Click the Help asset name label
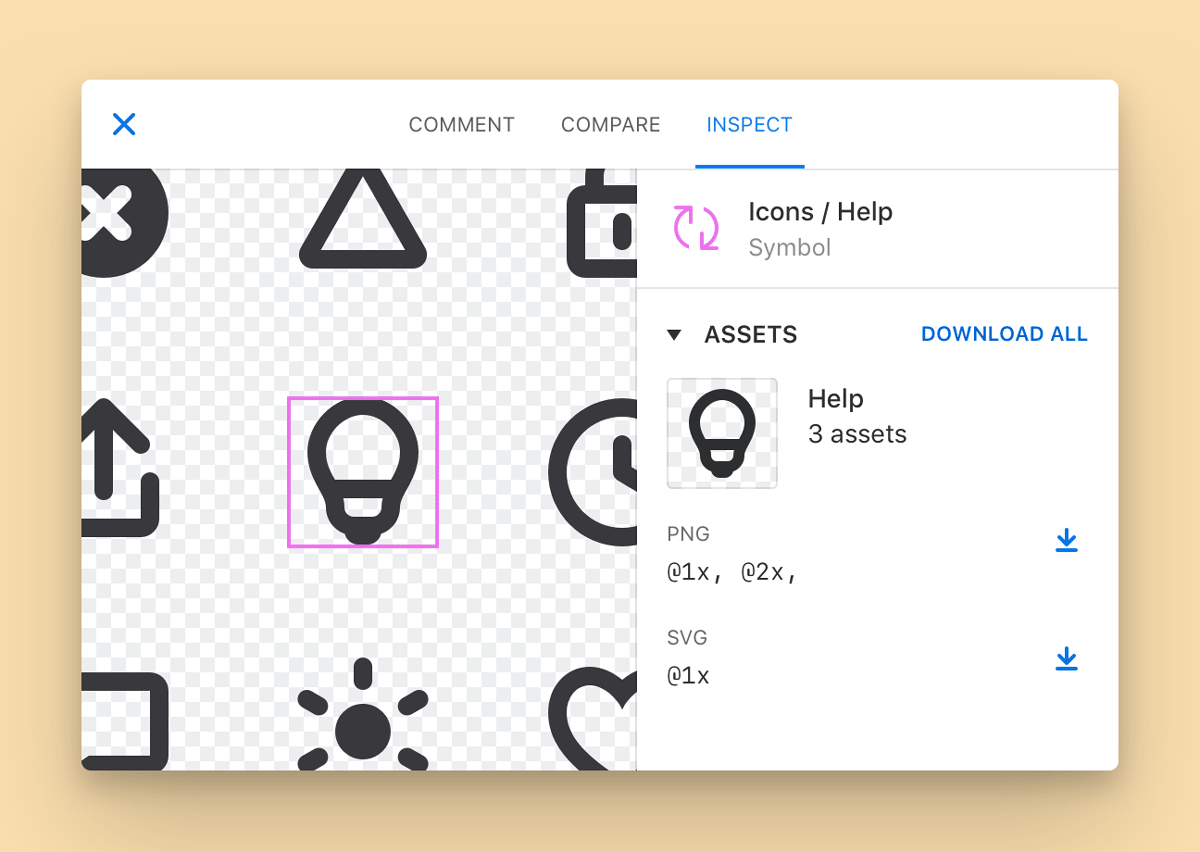The image size is (1200, 852). (x=836, y=398)
